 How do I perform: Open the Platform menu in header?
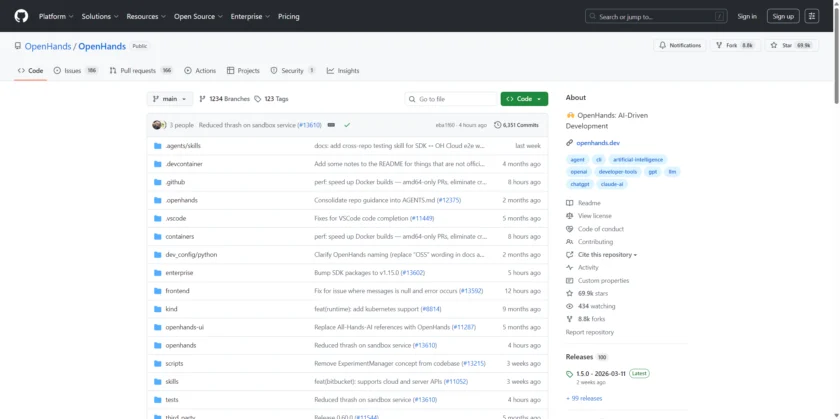[55, 16]
